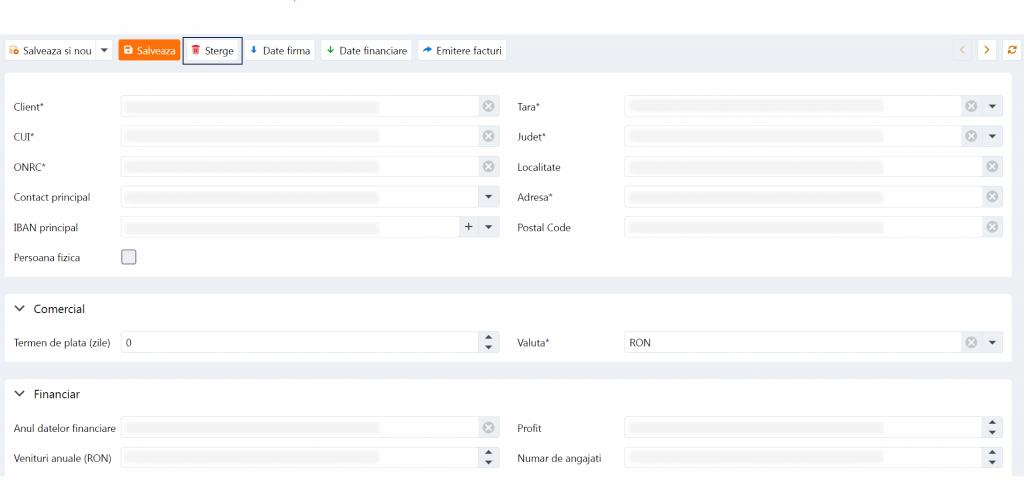Go to the next record arrow

click(x=986, y=50)
